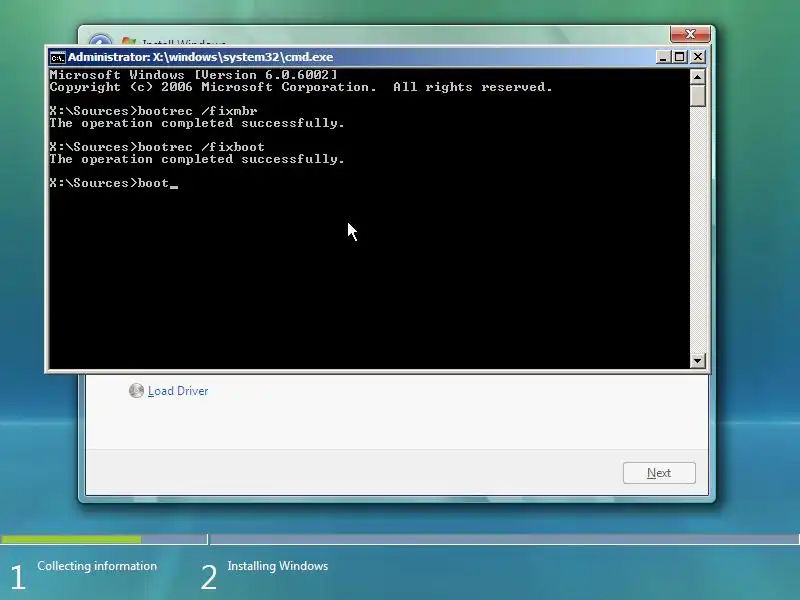This screenshot has height=600, width=800.
Task: Maximize the Administrator cmd.exe window
Action: [680, 57]
